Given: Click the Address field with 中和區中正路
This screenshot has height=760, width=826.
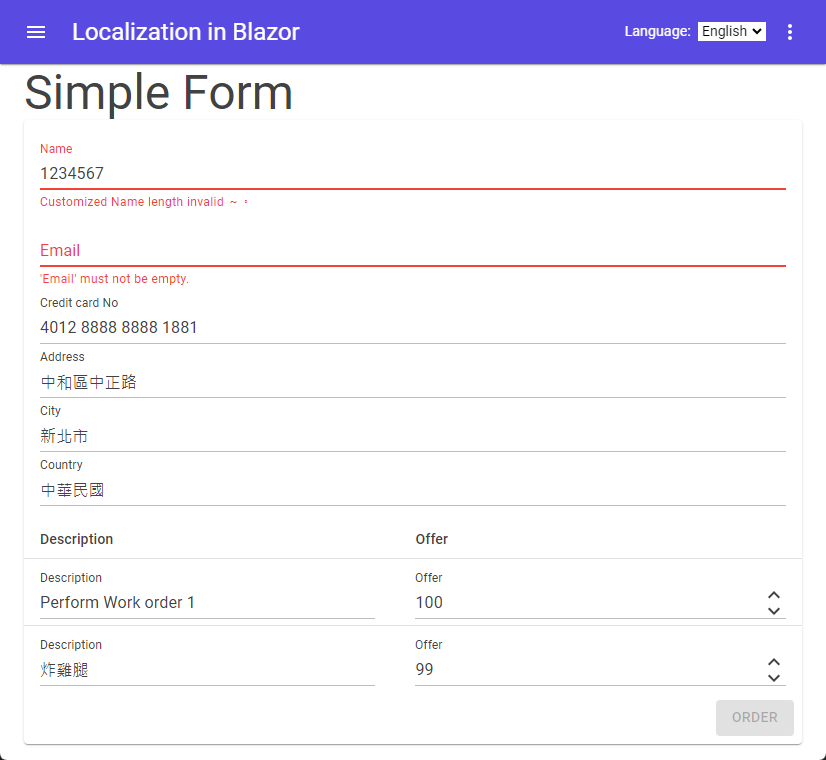Looking at the screenshot, I should [x=412, y=382].
